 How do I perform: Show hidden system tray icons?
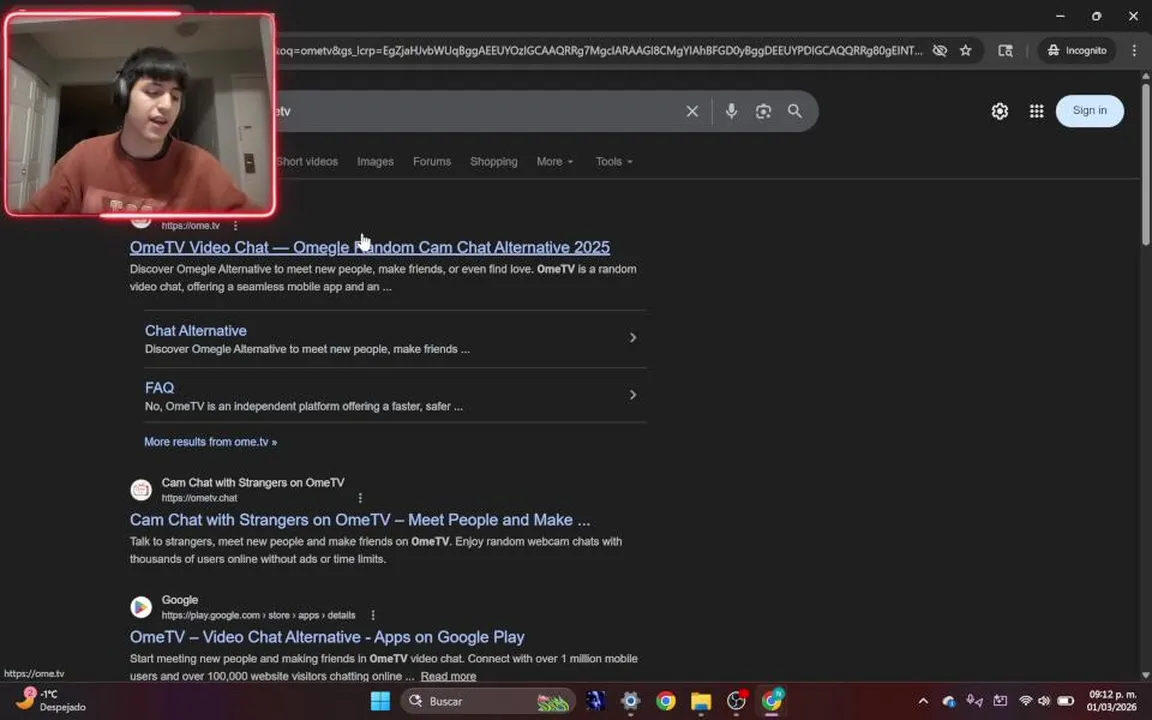pos(923,701)
